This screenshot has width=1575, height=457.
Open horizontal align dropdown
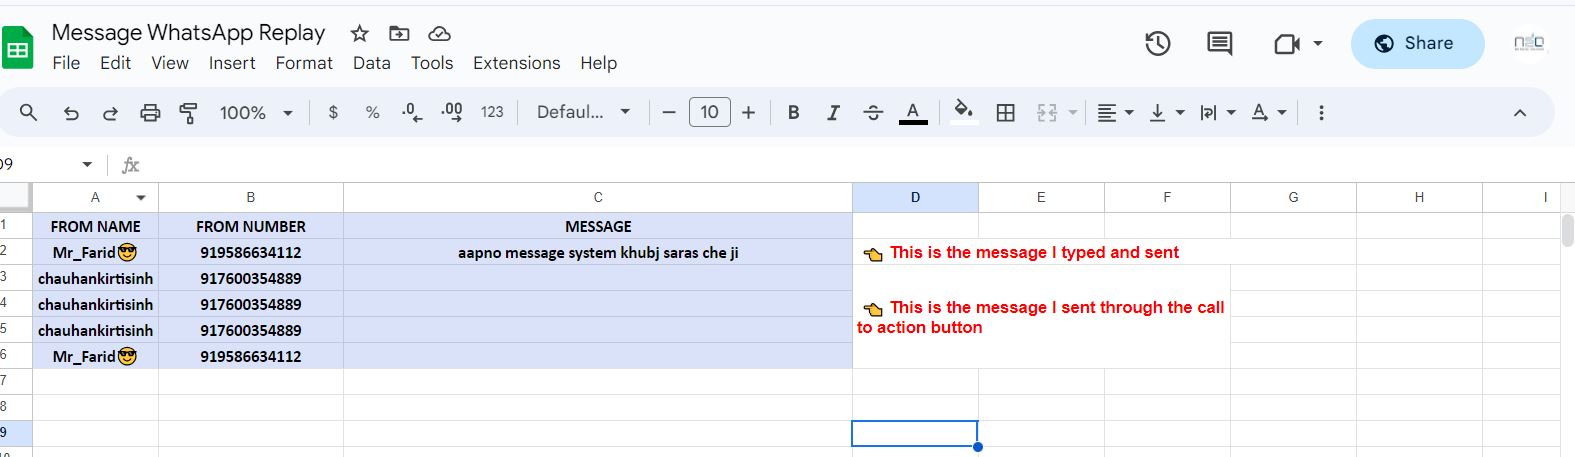pyautogui.click(x=1114, y=112)
